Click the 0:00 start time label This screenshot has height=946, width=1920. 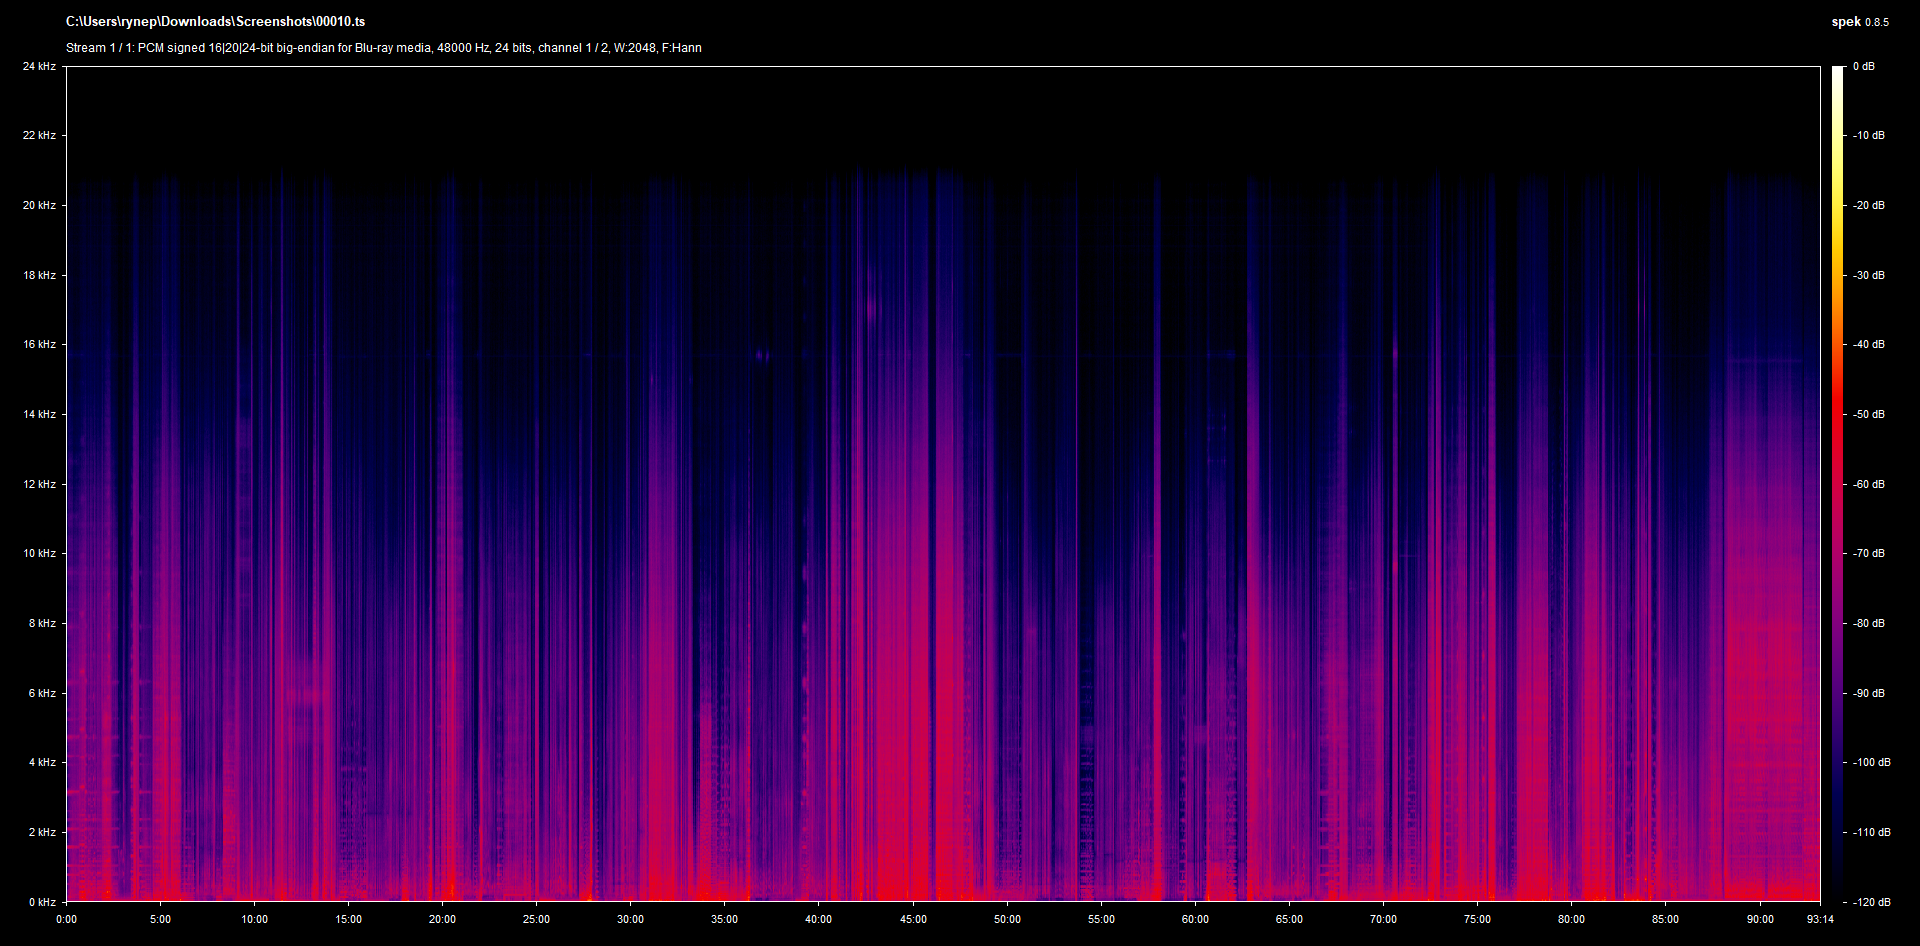click(x=66, y=919)
